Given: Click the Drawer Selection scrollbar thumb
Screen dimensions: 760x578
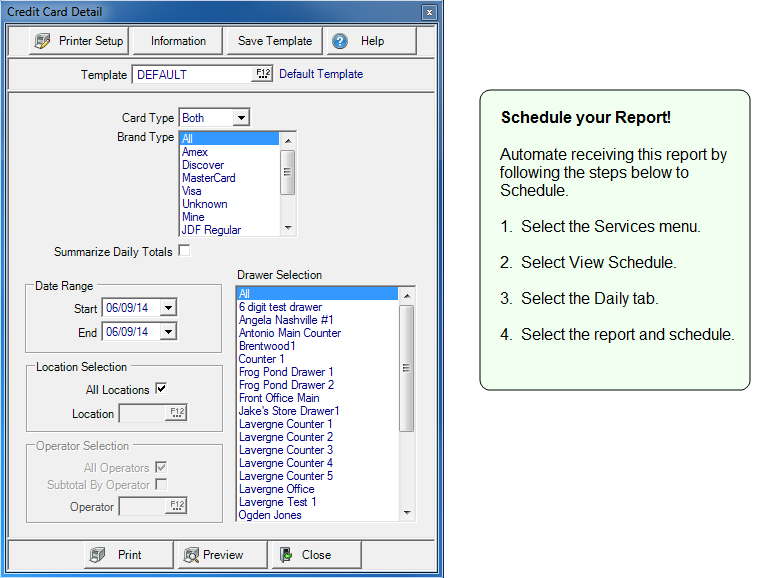Looking at the screenshot, I should 406,367.
